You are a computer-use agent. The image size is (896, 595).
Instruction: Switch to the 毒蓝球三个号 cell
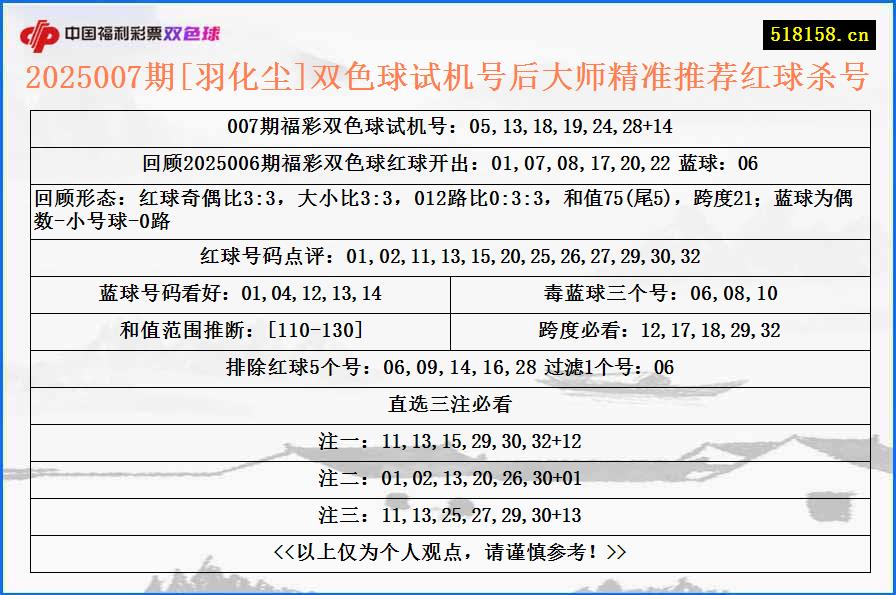[x=660, y=294]
